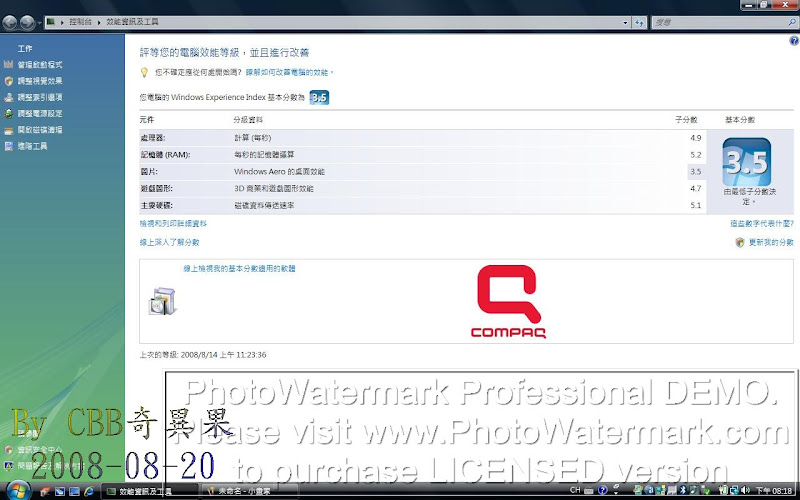Click the icon beside 進階工具
Image resolution: width=800 pixels, height=500 pixels.
pos(8,146)
